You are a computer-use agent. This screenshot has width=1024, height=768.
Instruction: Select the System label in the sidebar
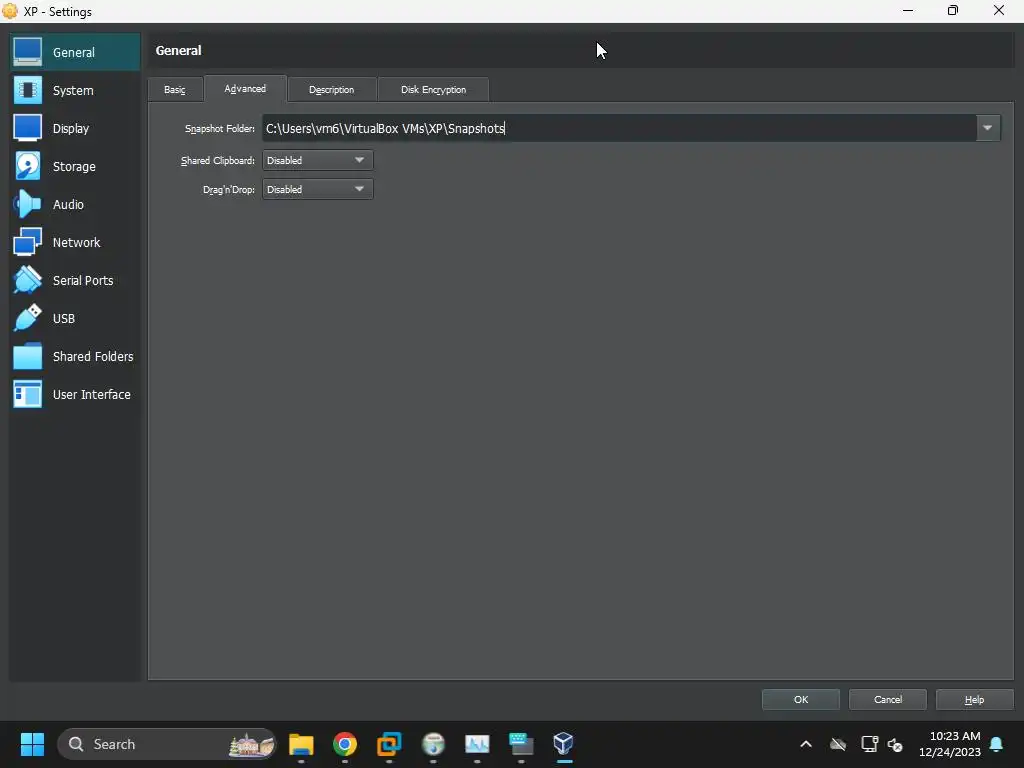(73, 91)
